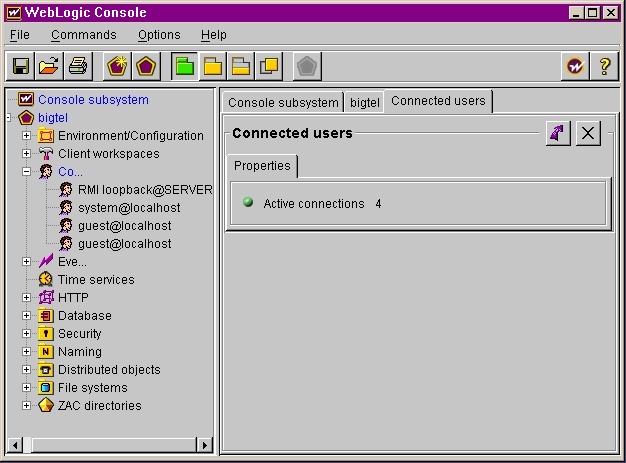The height and width of the screenshot is (463, 626).
Task: Click the greyed-out pentagon toolbar icon
Action: point(307,66)
